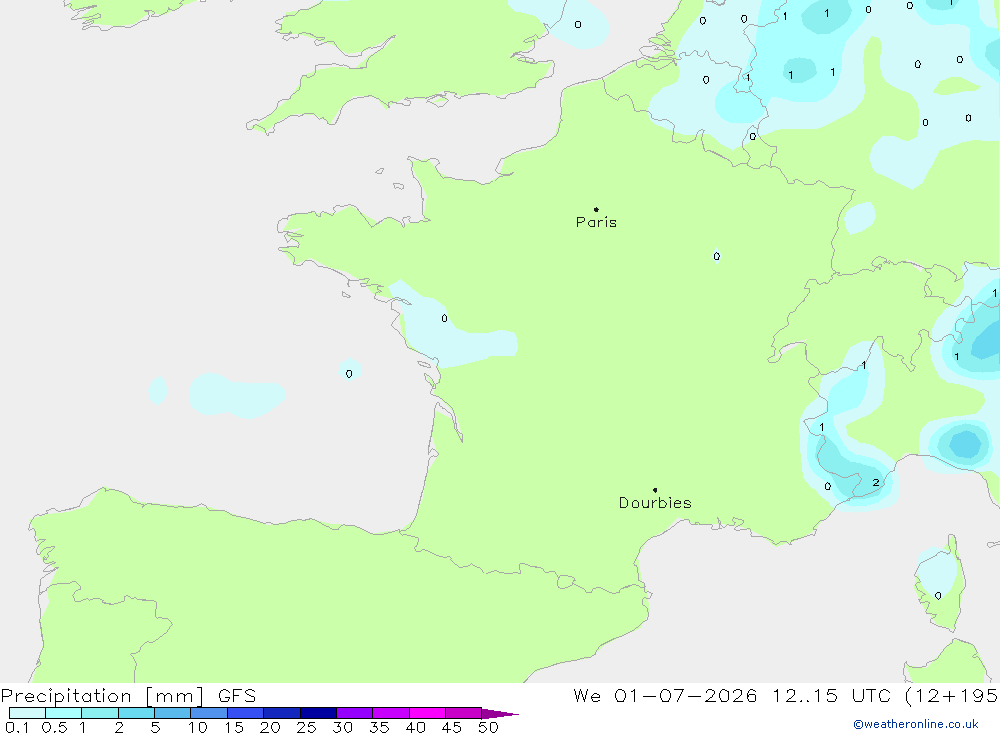The image size is (1000, 733).
Task: Select the dark blue 20-25 legend swatch
Action: 282,713
